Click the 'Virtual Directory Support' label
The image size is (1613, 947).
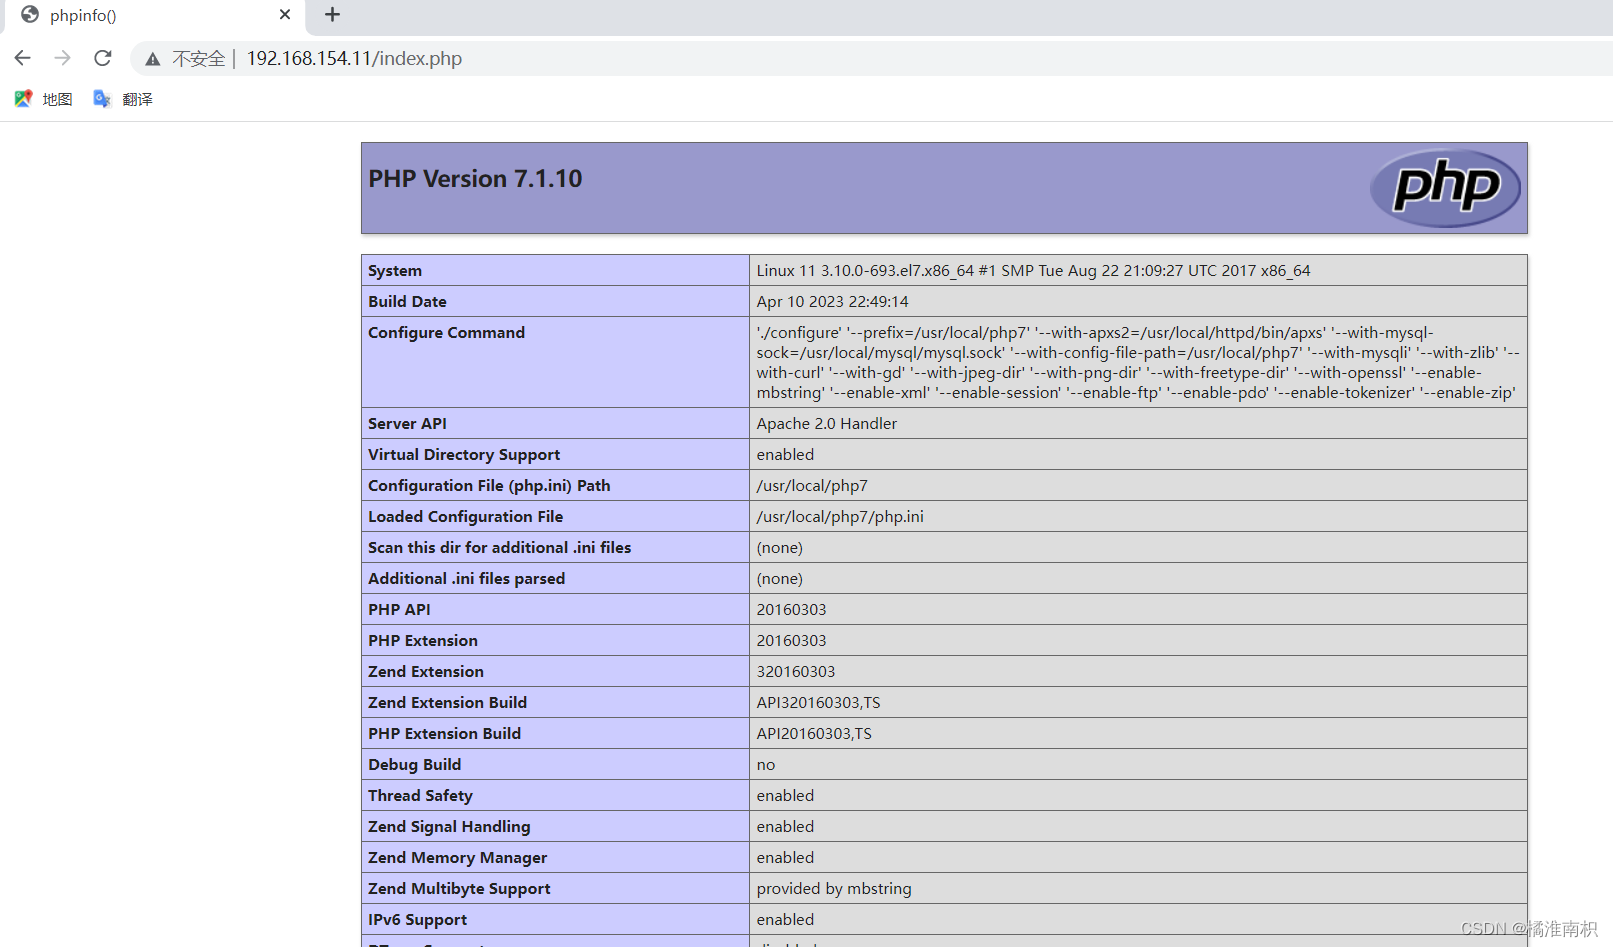click(464, 455)
